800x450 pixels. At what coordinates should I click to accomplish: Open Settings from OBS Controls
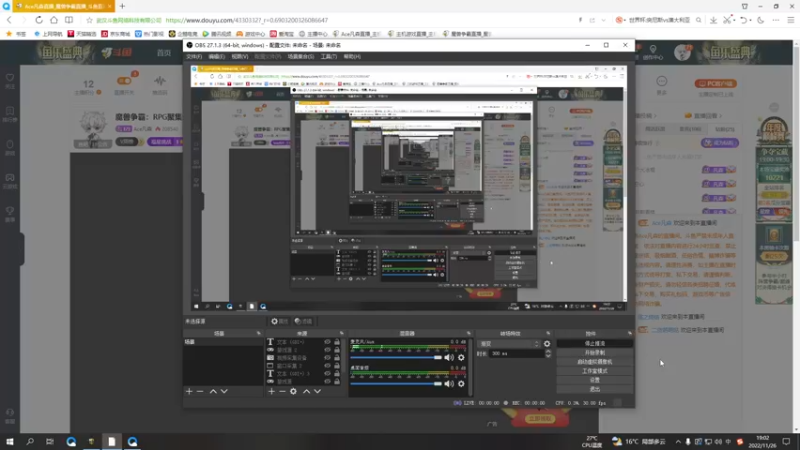pyautogui.click(x=595, y=380)
